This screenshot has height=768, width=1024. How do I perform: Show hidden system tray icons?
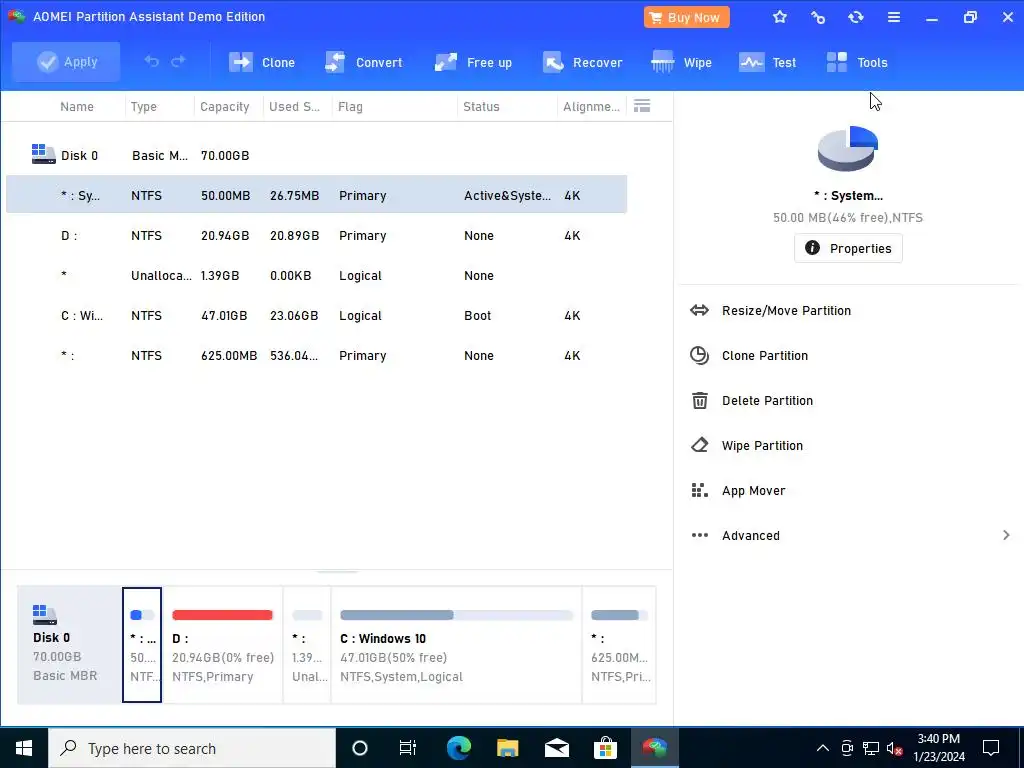[823, 748]
